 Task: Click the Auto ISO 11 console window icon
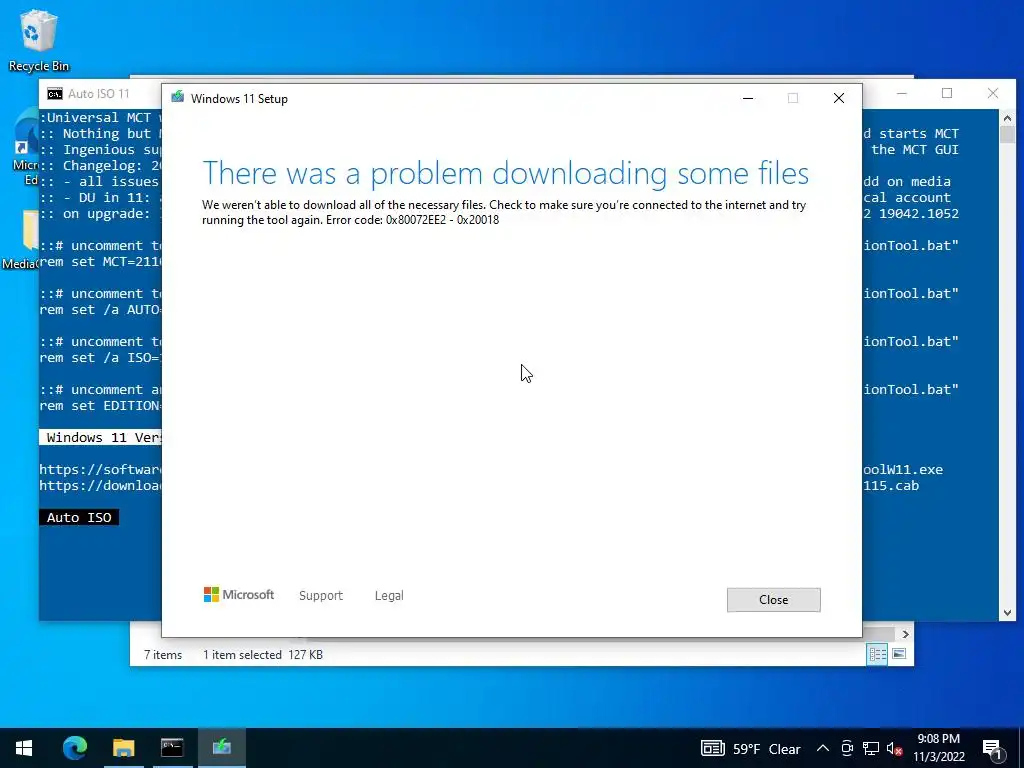55,93
